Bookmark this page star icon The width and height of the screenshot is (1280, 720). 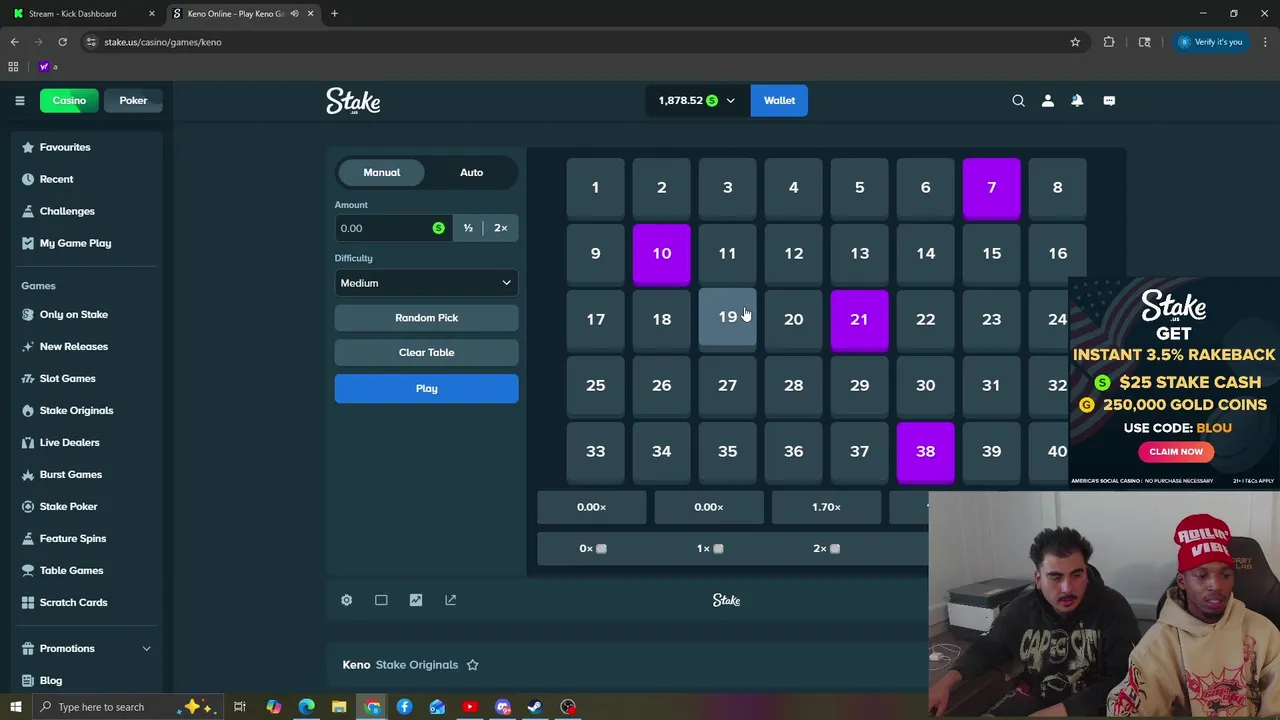[1075, 42]
